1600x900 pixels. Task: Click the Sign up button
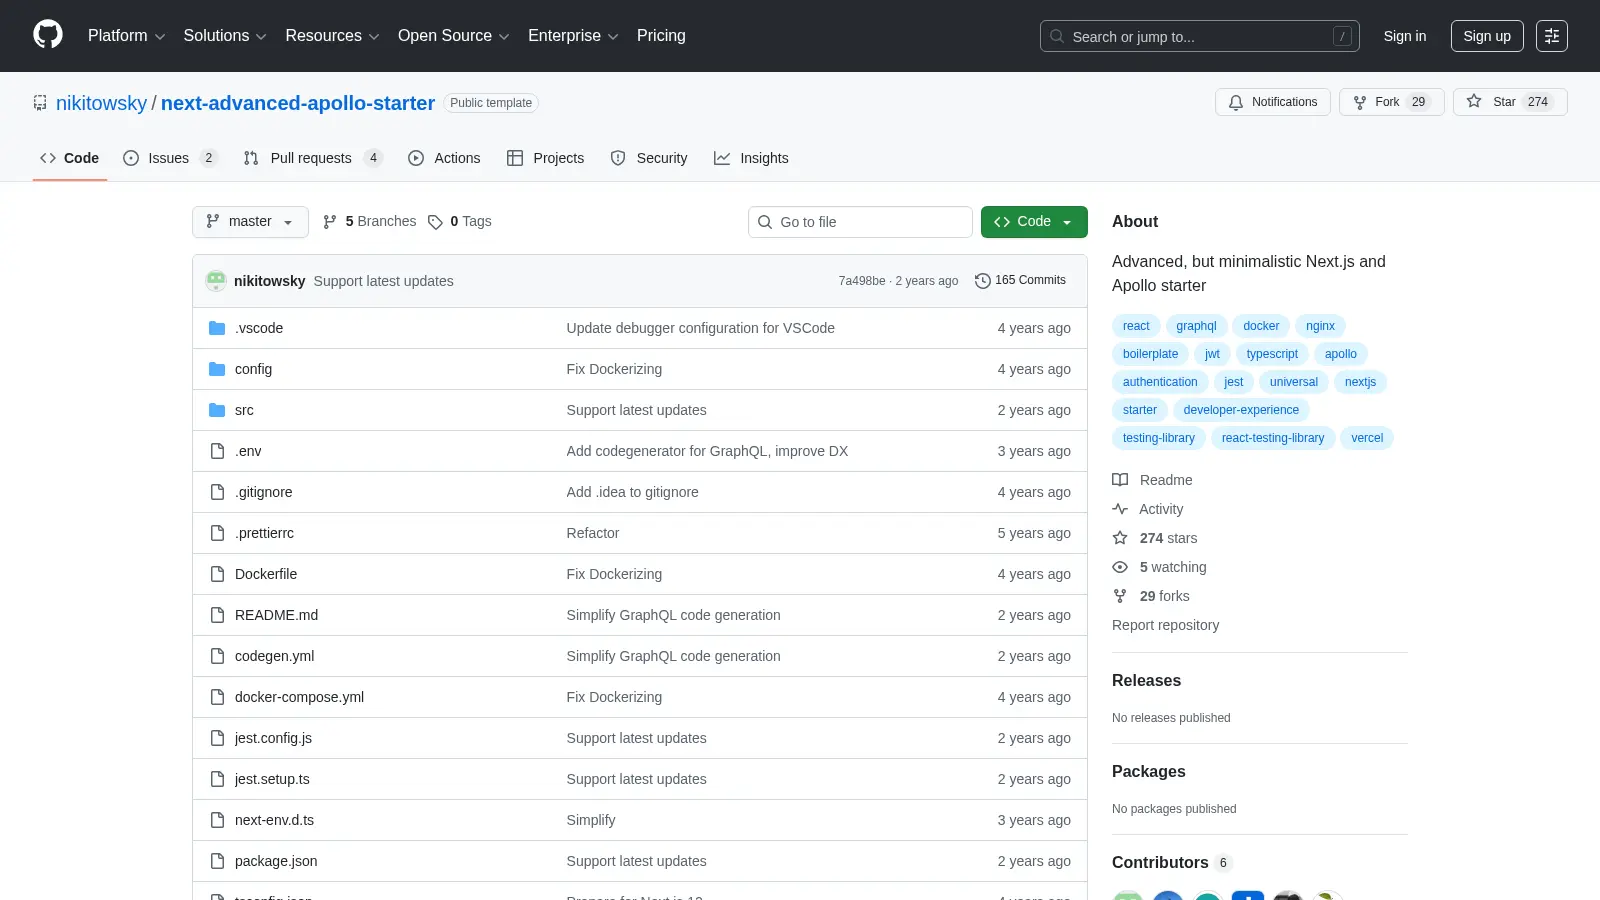click(1487, 36)
